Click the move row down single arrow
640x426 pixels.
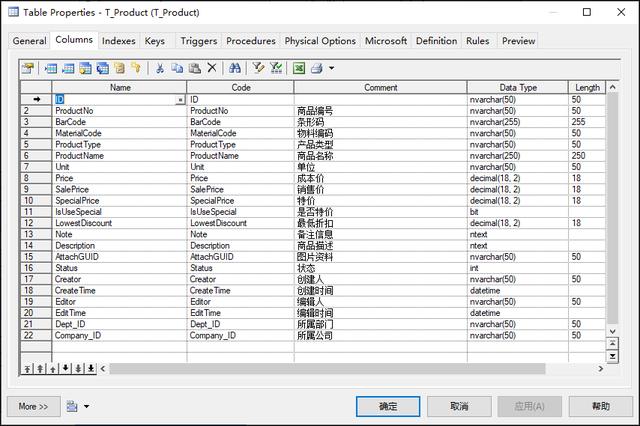[65, 368]
